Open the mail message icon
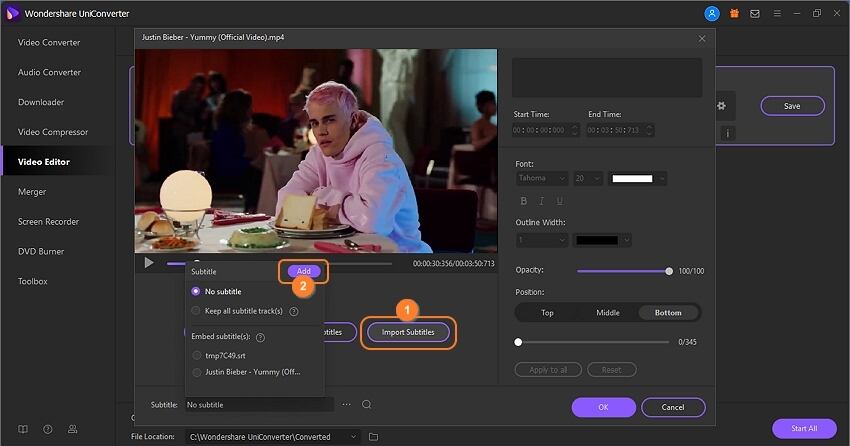This screenshot has width=850, height=446. coord(755,14)
